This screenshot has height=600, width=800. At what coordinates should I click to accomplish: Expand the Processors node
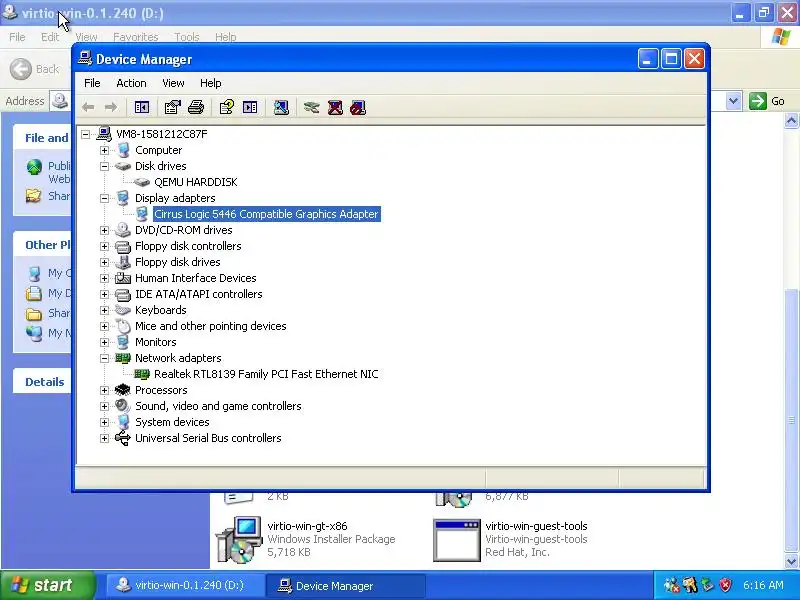pos(105,391)
